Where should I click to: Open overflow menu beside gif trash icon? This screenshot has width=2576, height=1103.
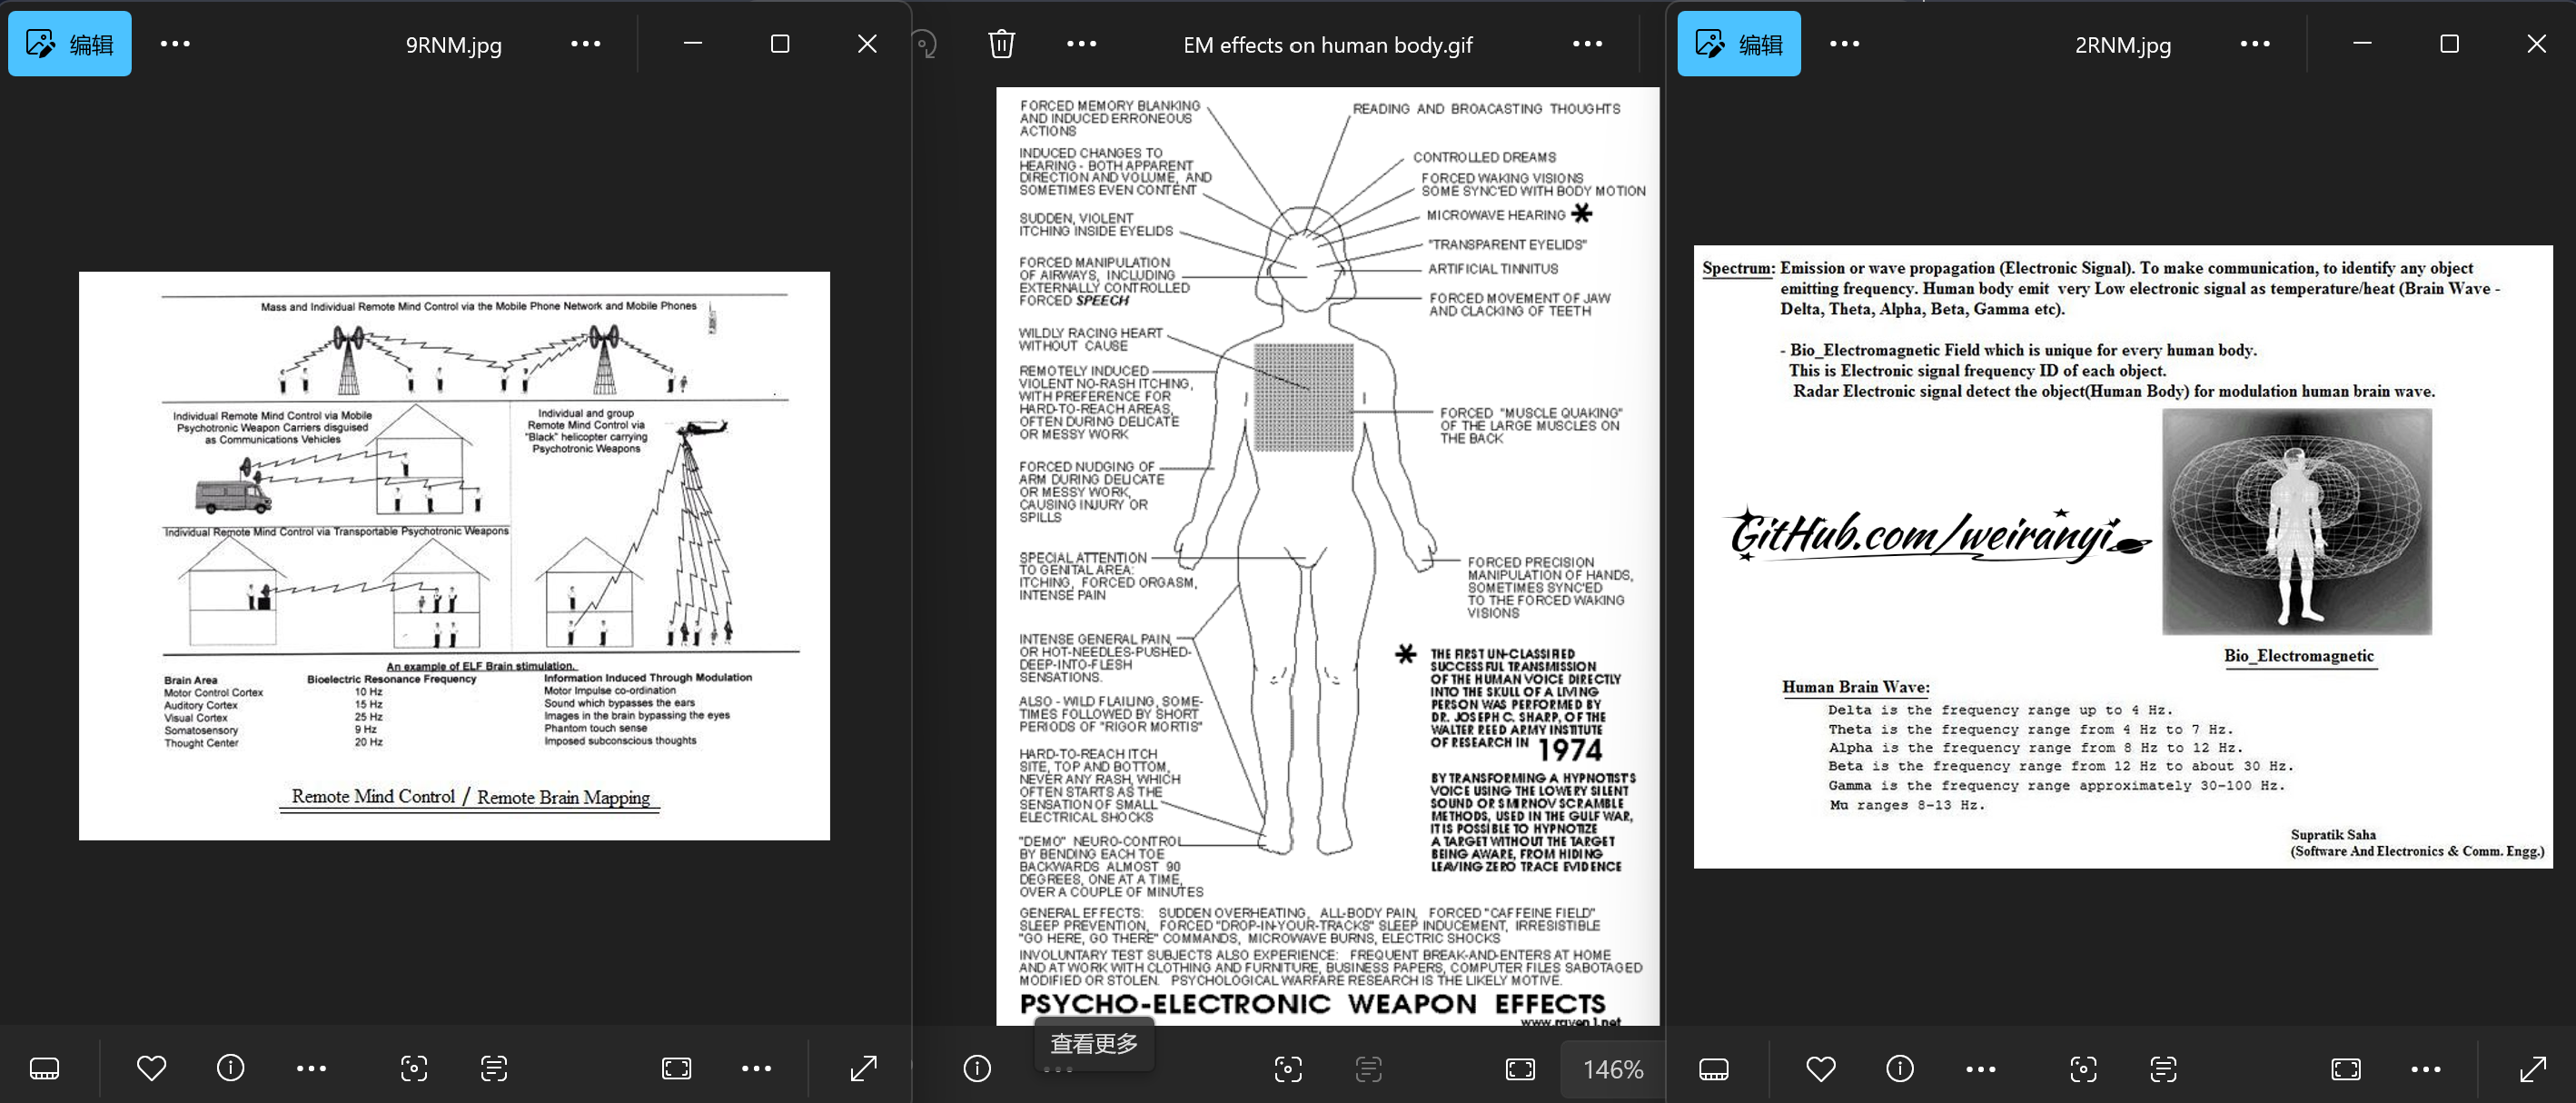1081,44
